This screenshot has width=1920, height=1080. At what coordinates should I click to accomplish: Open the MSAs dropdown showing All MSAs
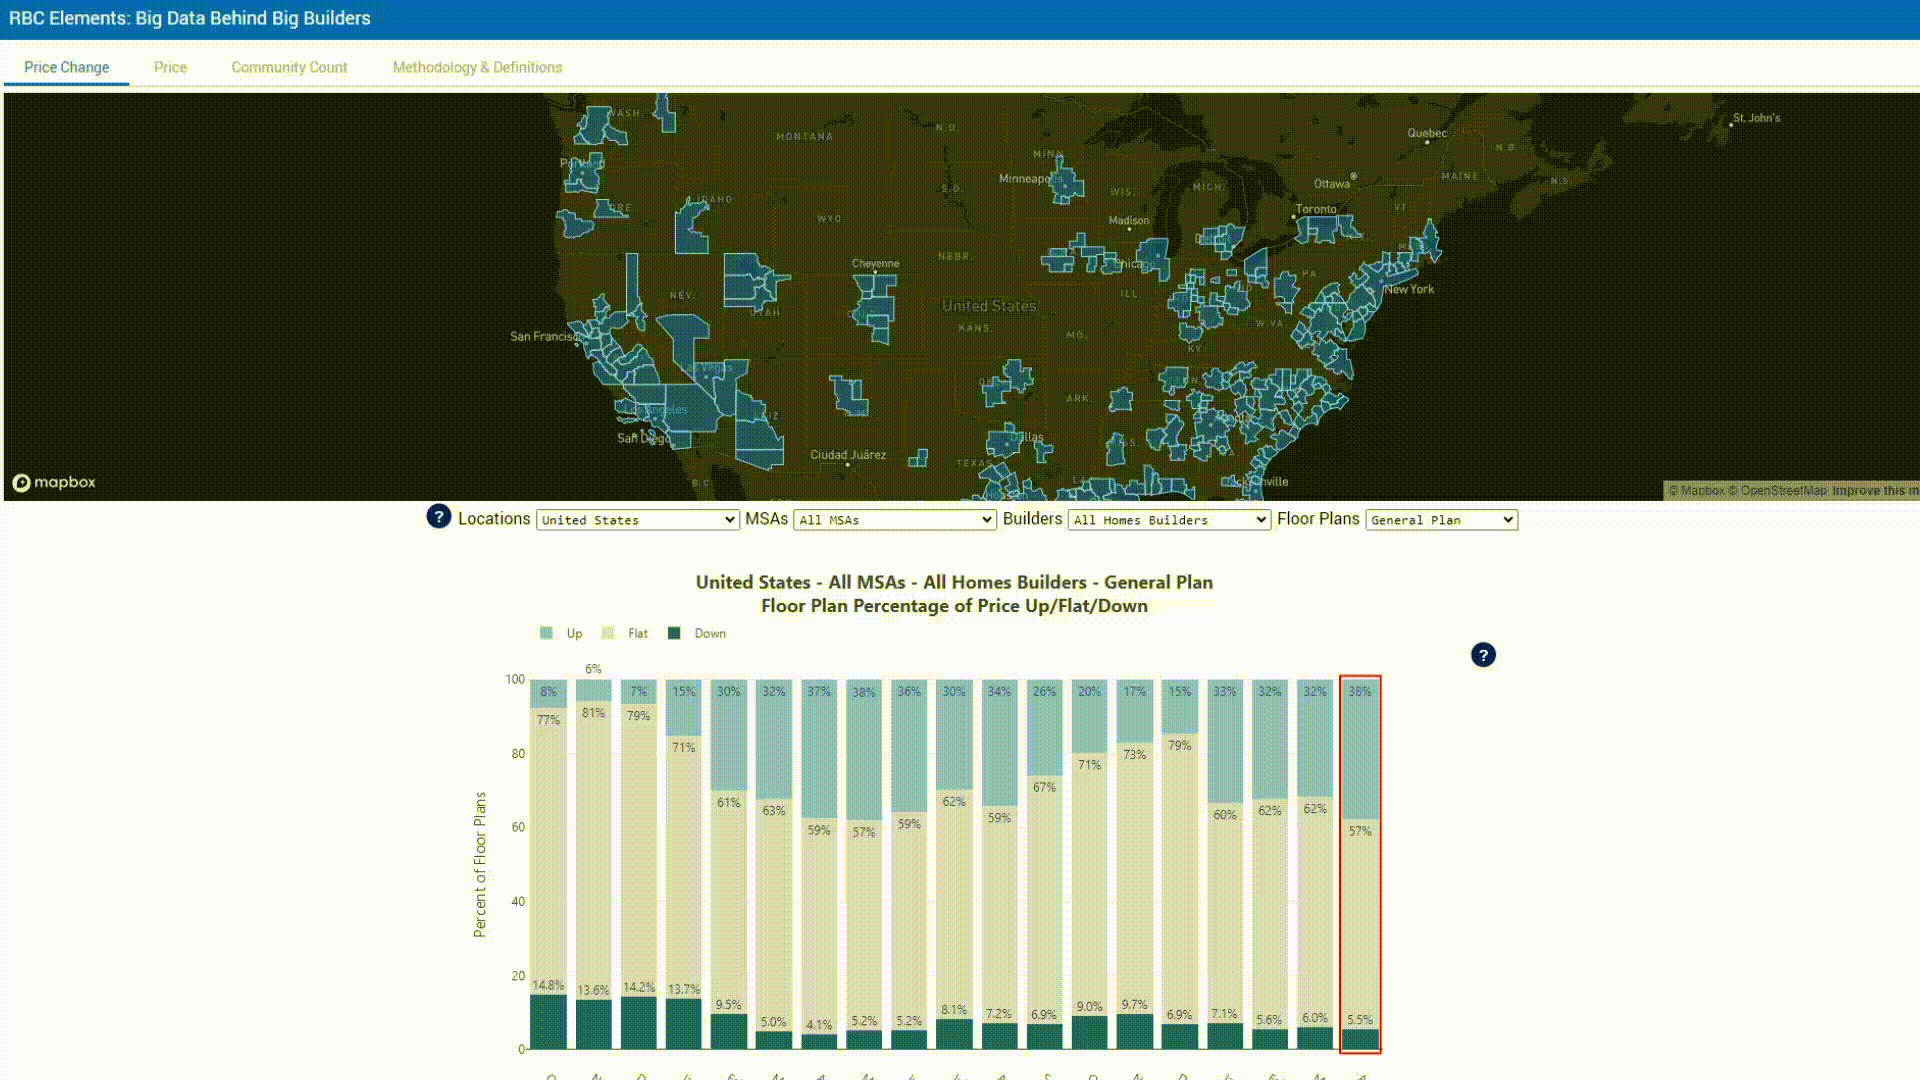click(895, 520)
